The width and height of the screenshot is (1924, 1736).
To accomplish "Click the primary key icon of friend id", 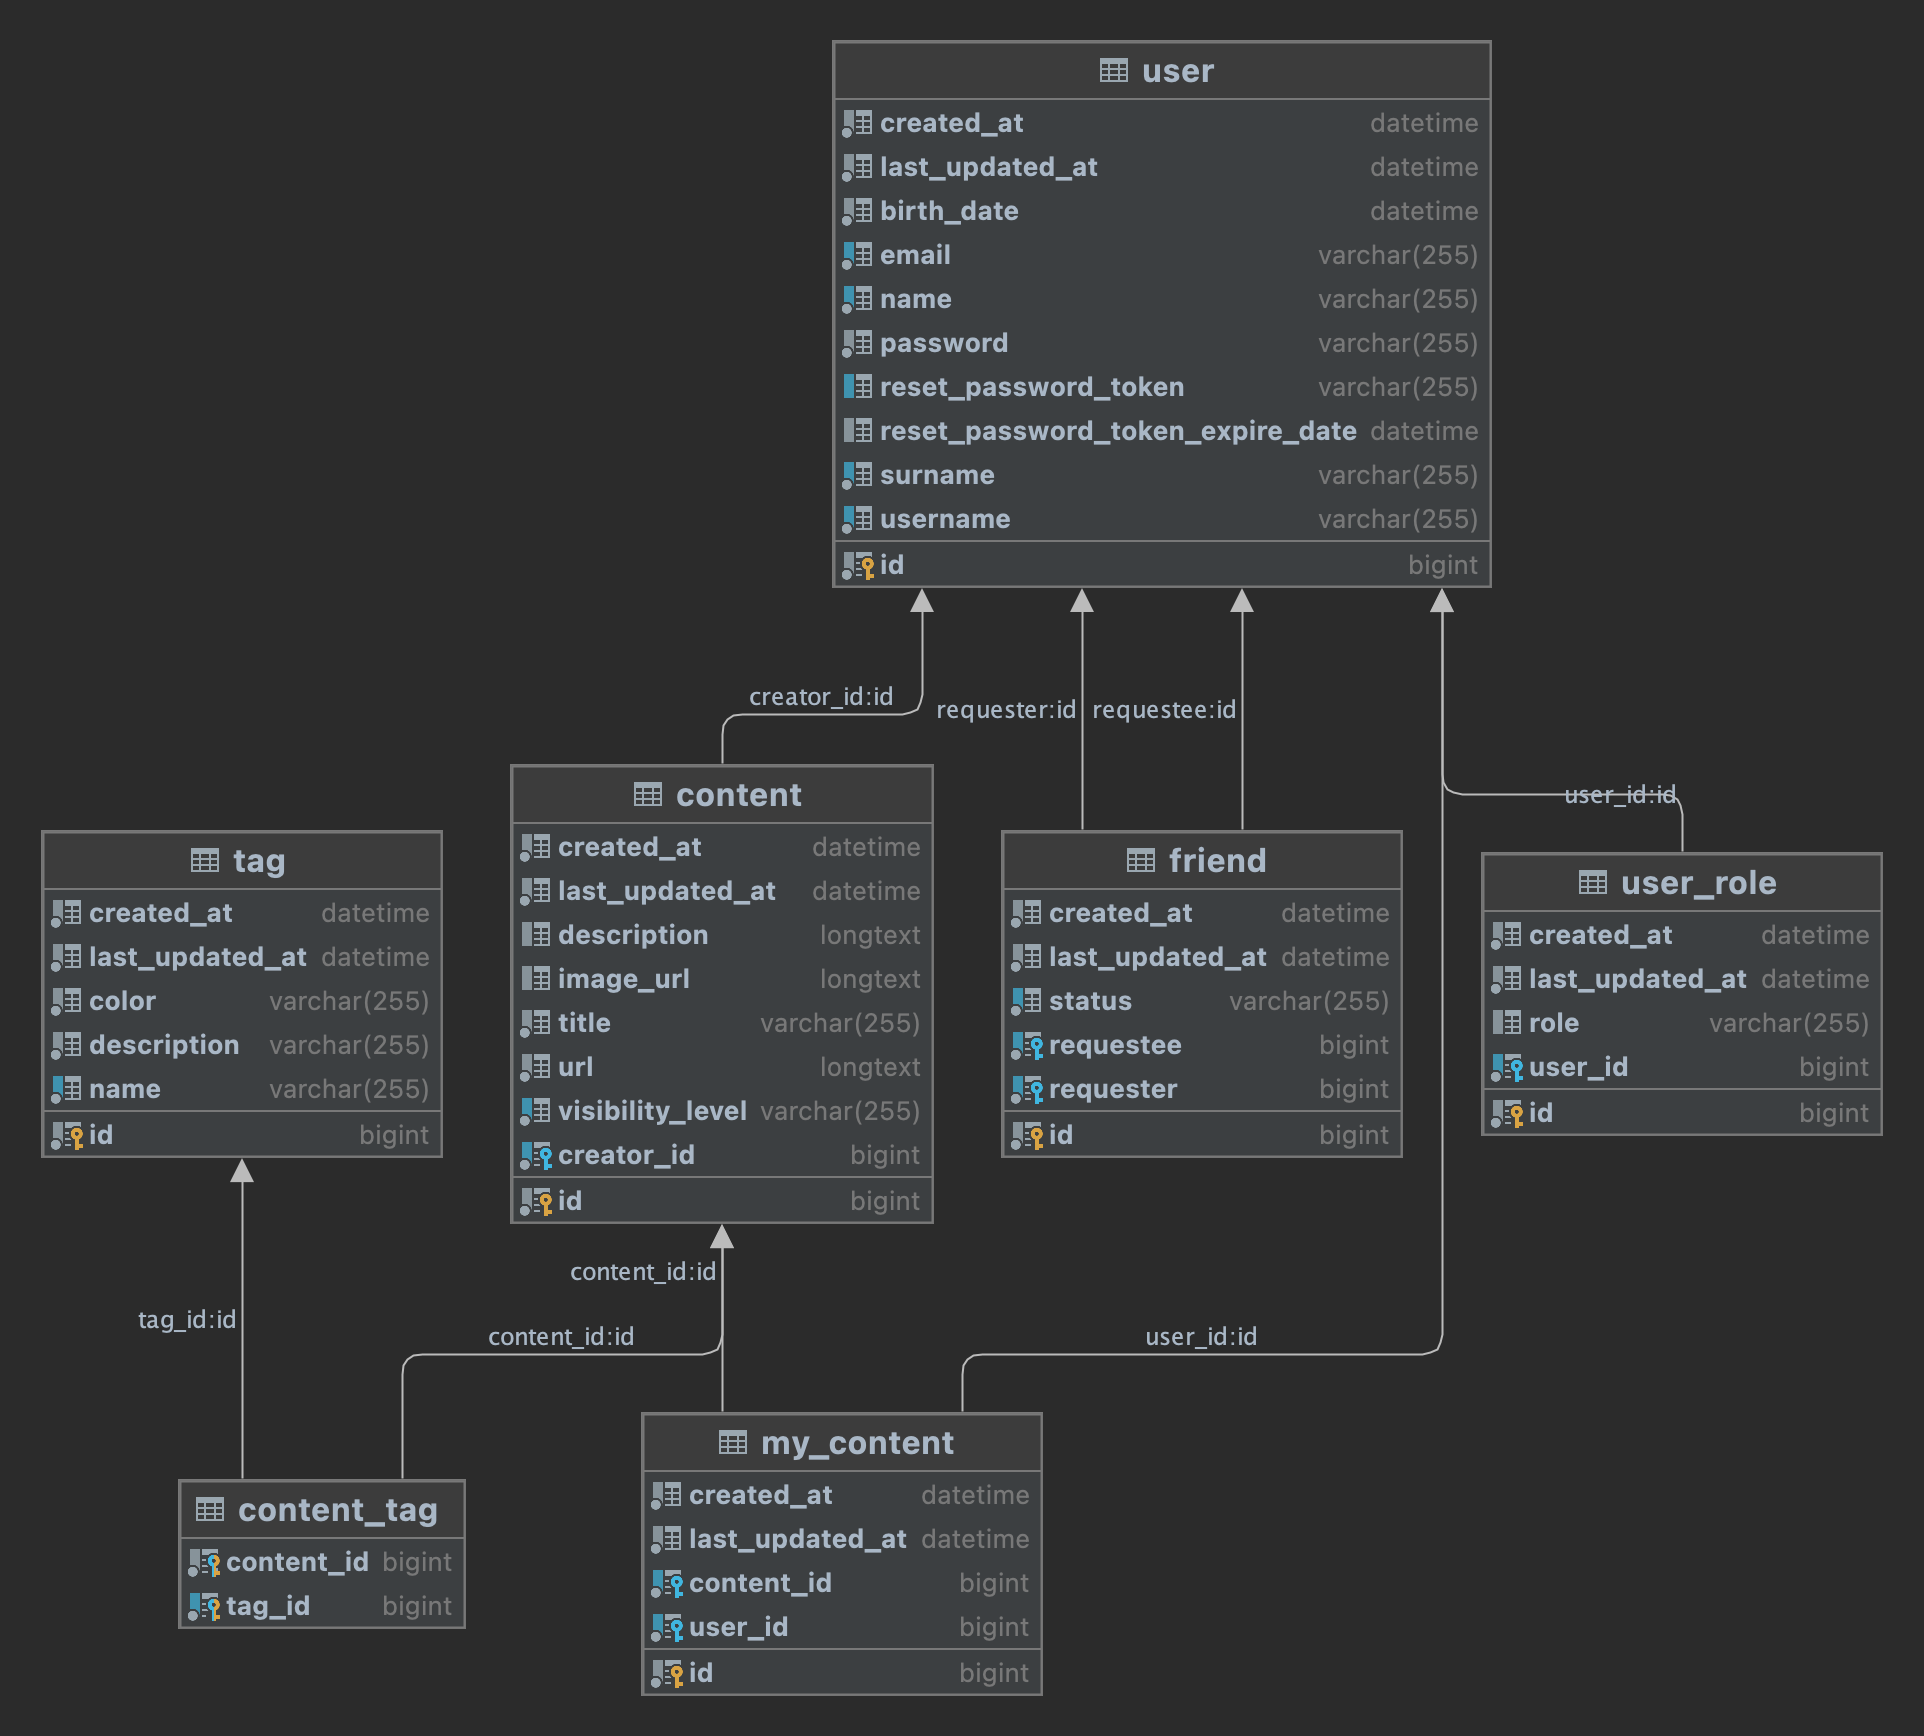I will 1027,1136.
